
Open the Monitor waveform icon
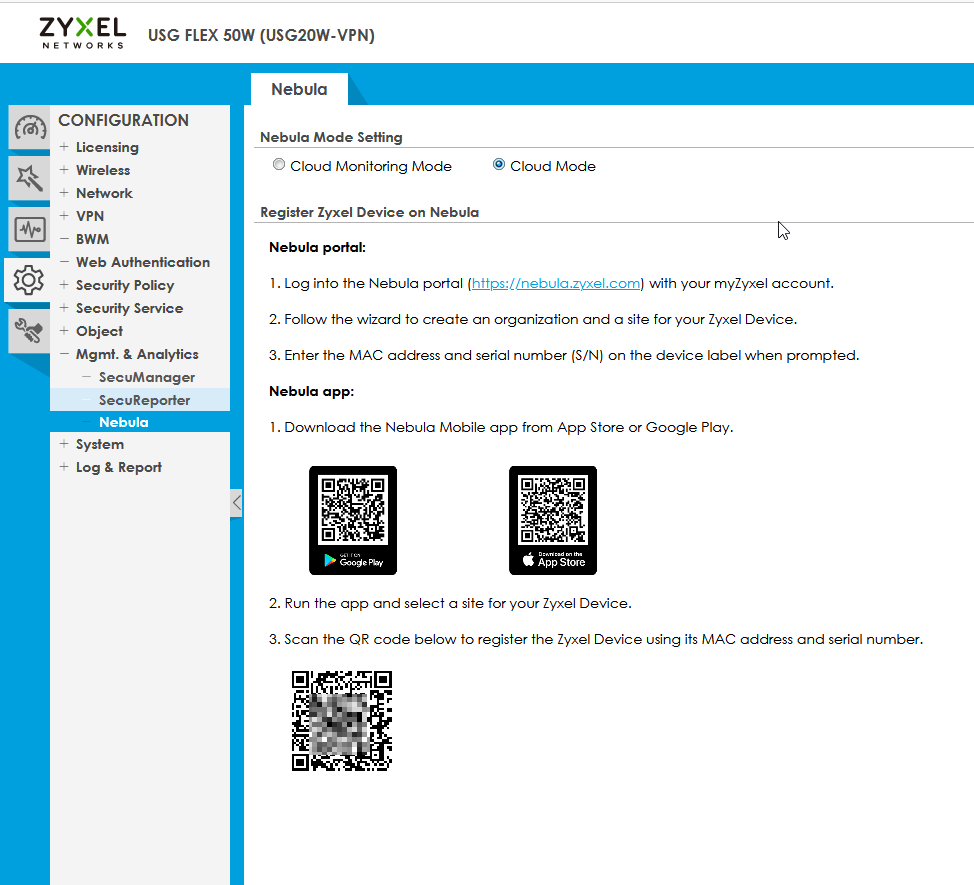pyautogui.click(x=29, y=231)
